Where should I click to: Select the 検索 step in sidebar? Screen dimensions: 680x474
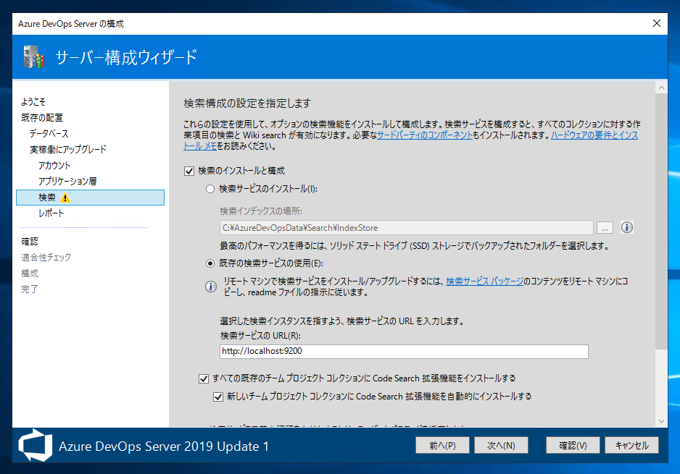(x=90, y=197)
